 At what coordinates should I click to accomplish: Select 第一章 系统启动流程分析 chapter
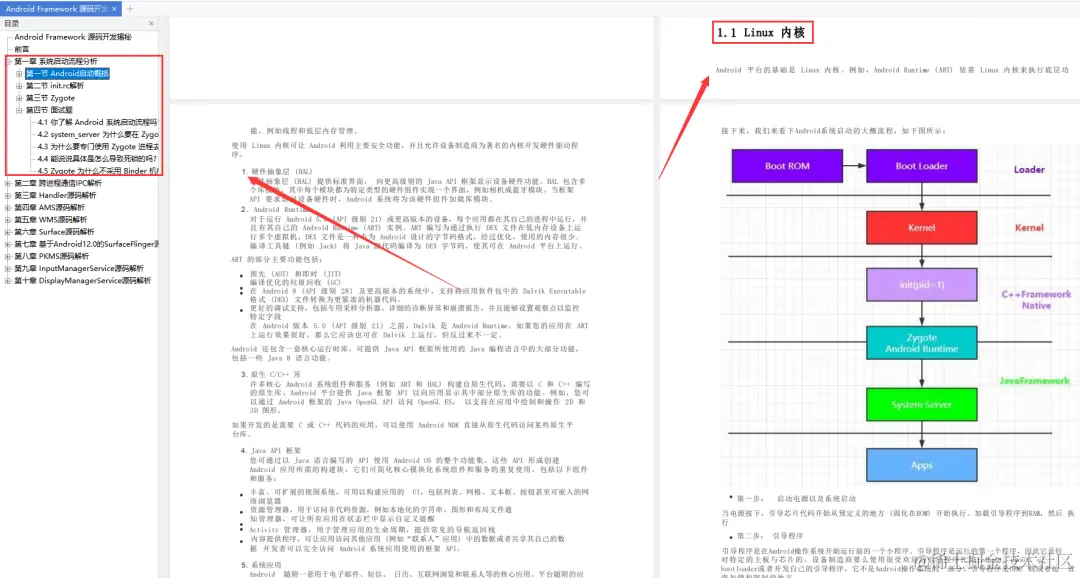56,61
